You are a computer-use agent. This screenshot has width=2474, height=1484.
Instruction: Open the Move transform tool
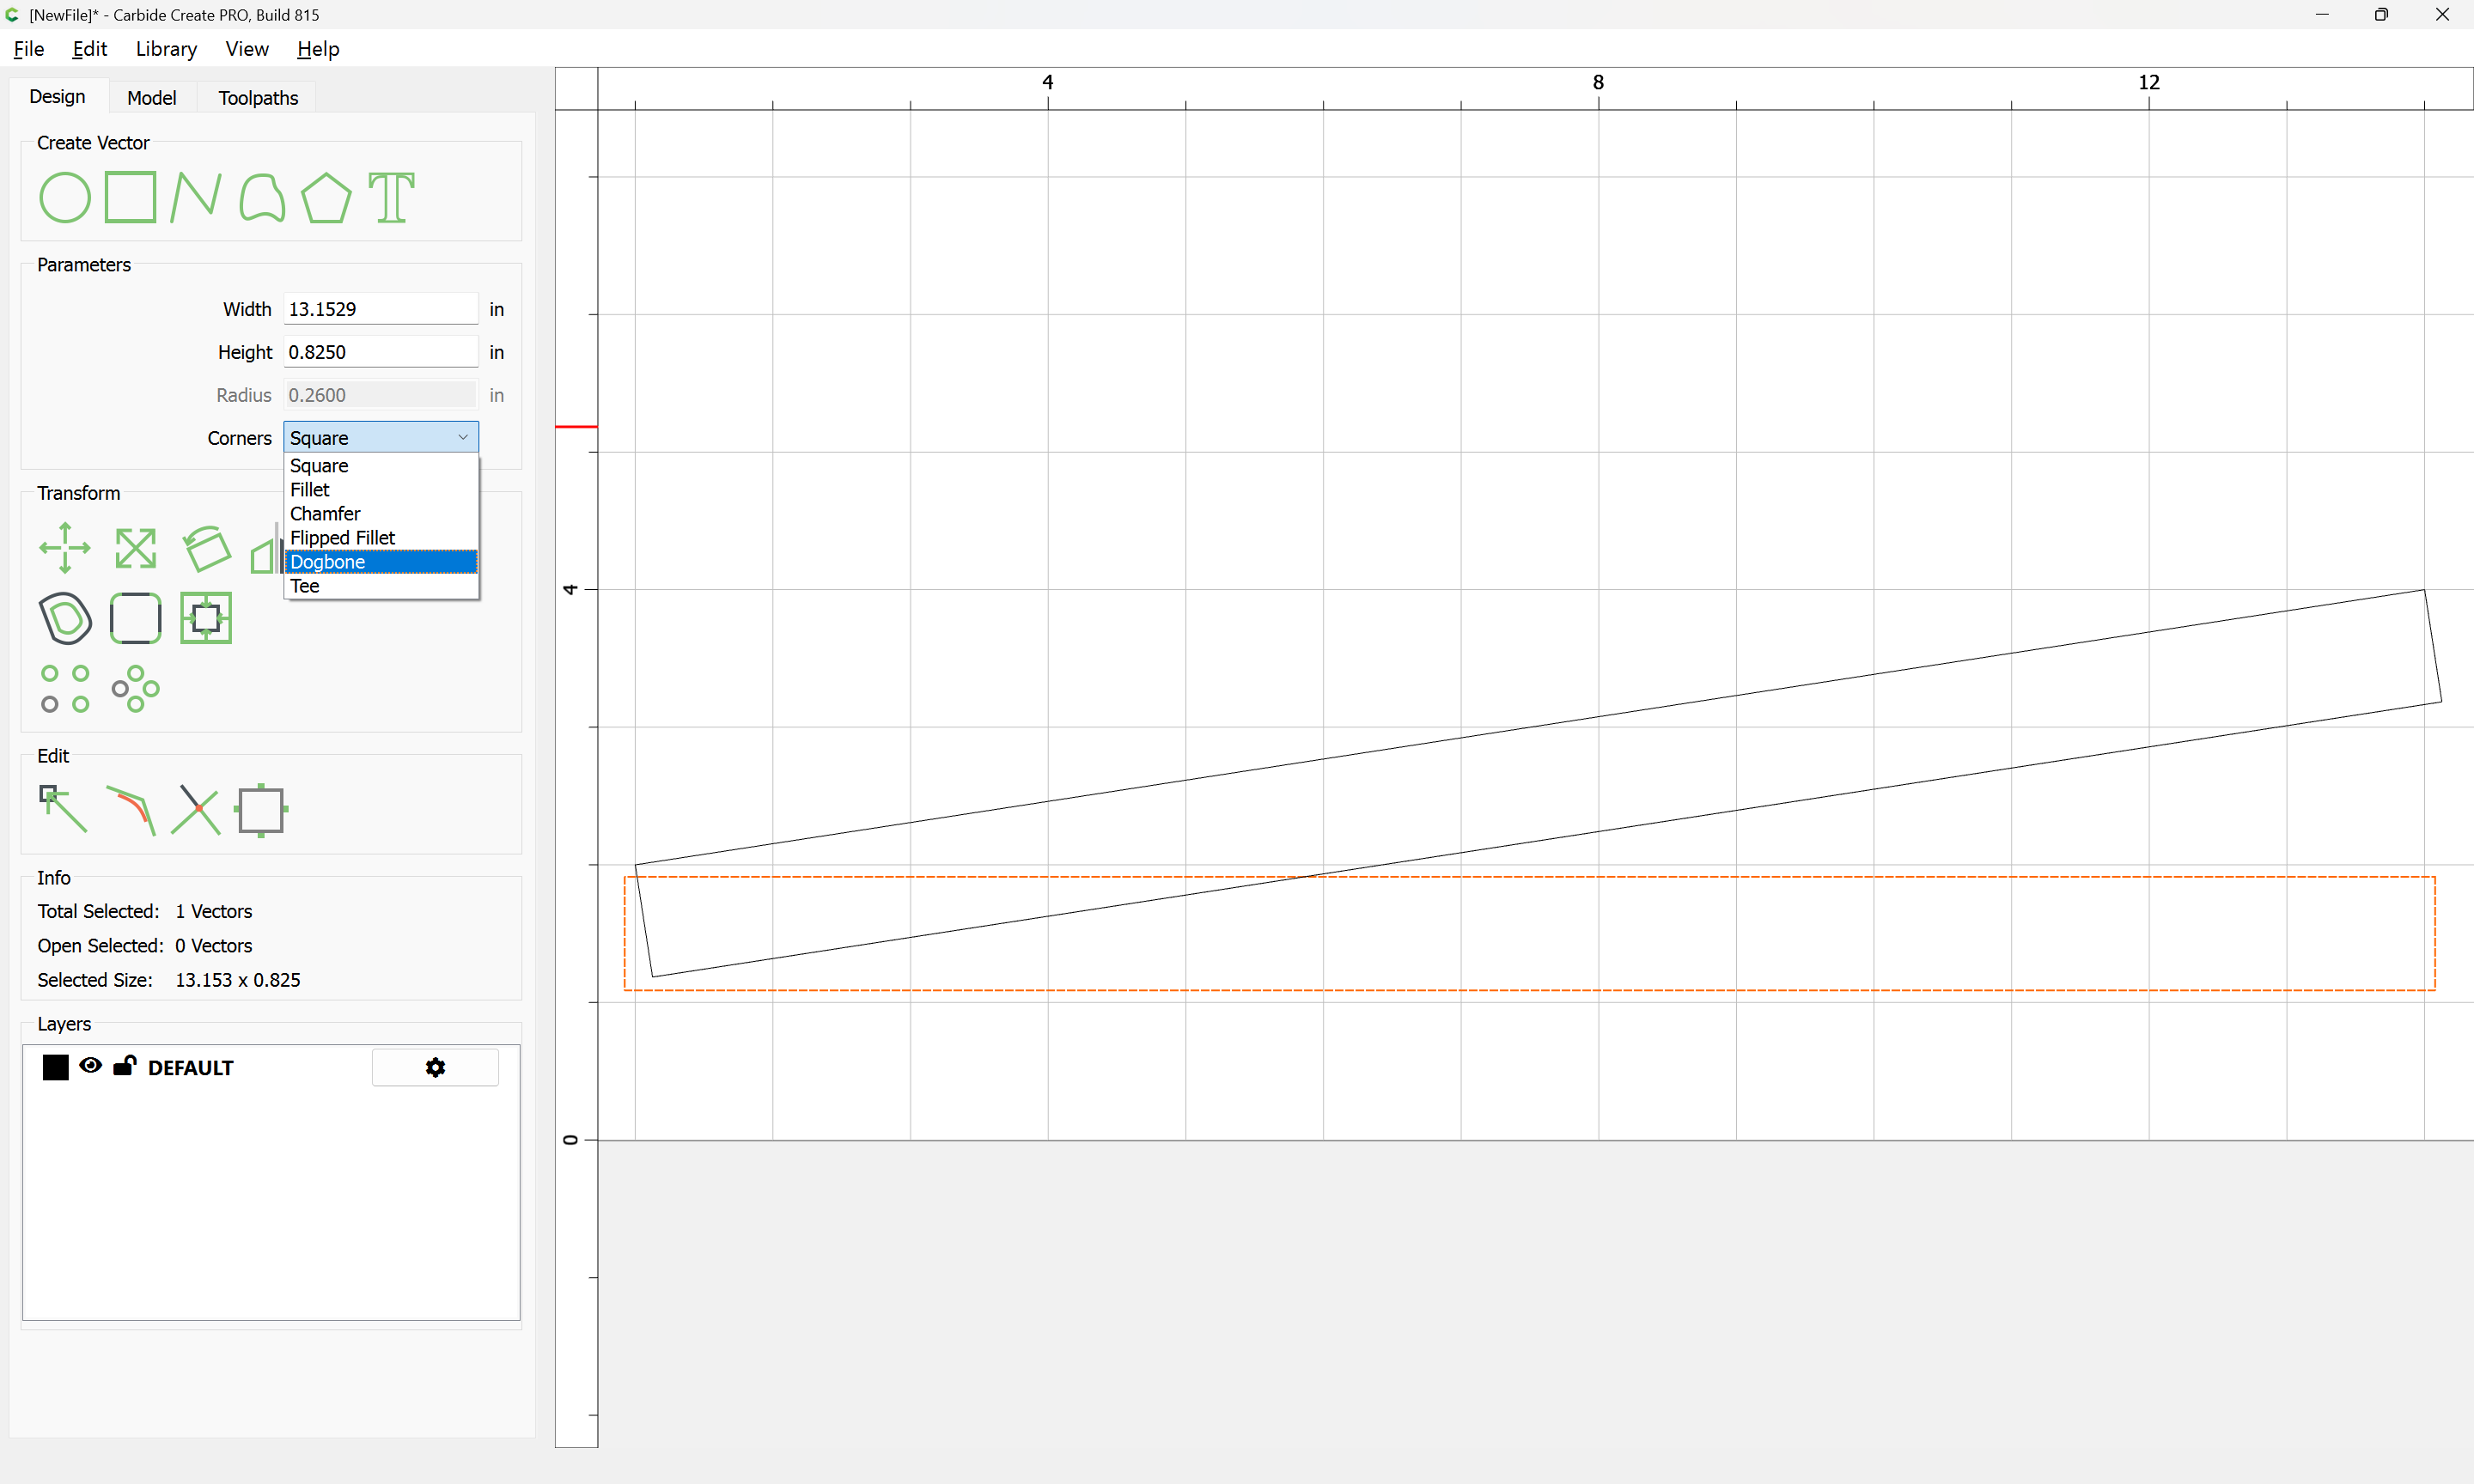click(x=65, y=548)
